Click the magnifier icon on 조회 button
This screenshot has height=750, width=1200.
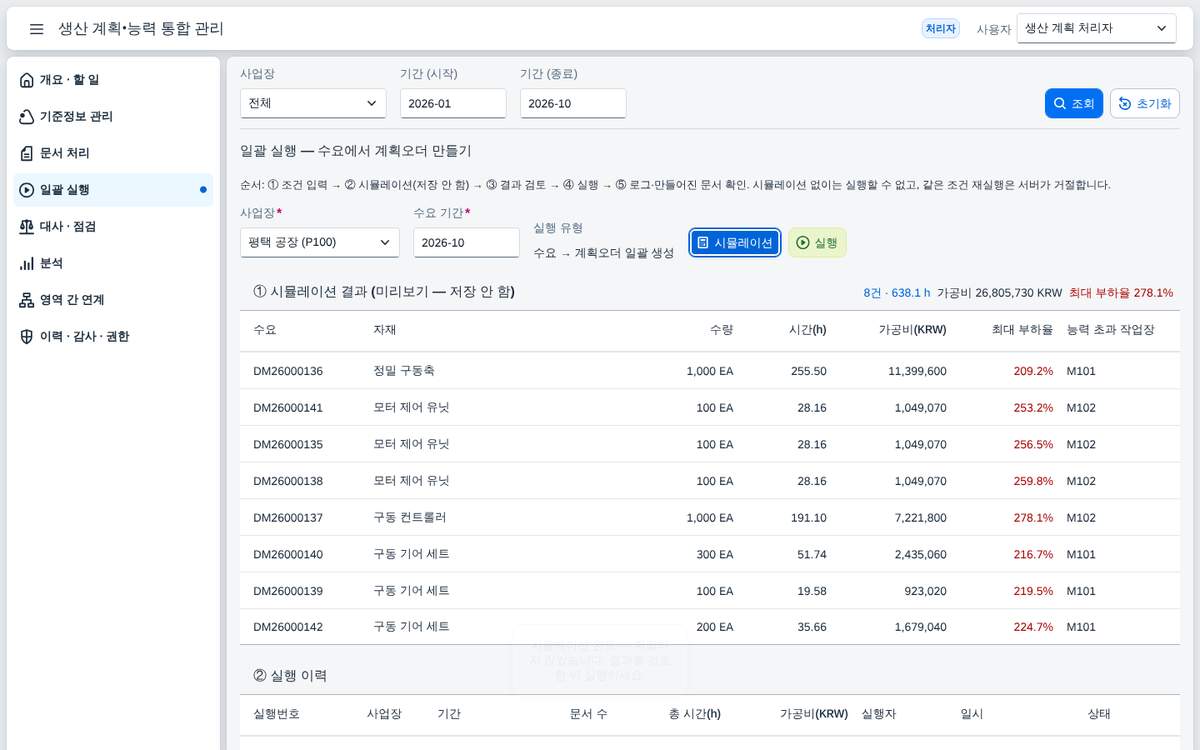pos(1060,104)
